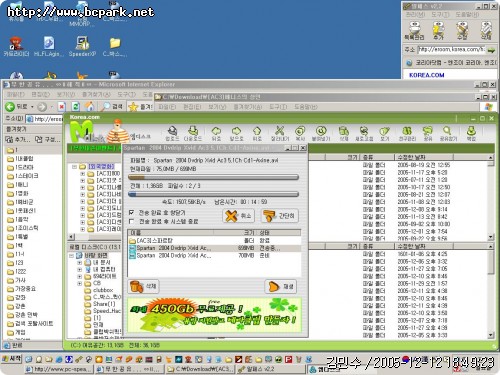Click the 삭제 button below the transfer list
Image resolution: width=500 pixels, height=375 pixels.
tap(144, 287)
